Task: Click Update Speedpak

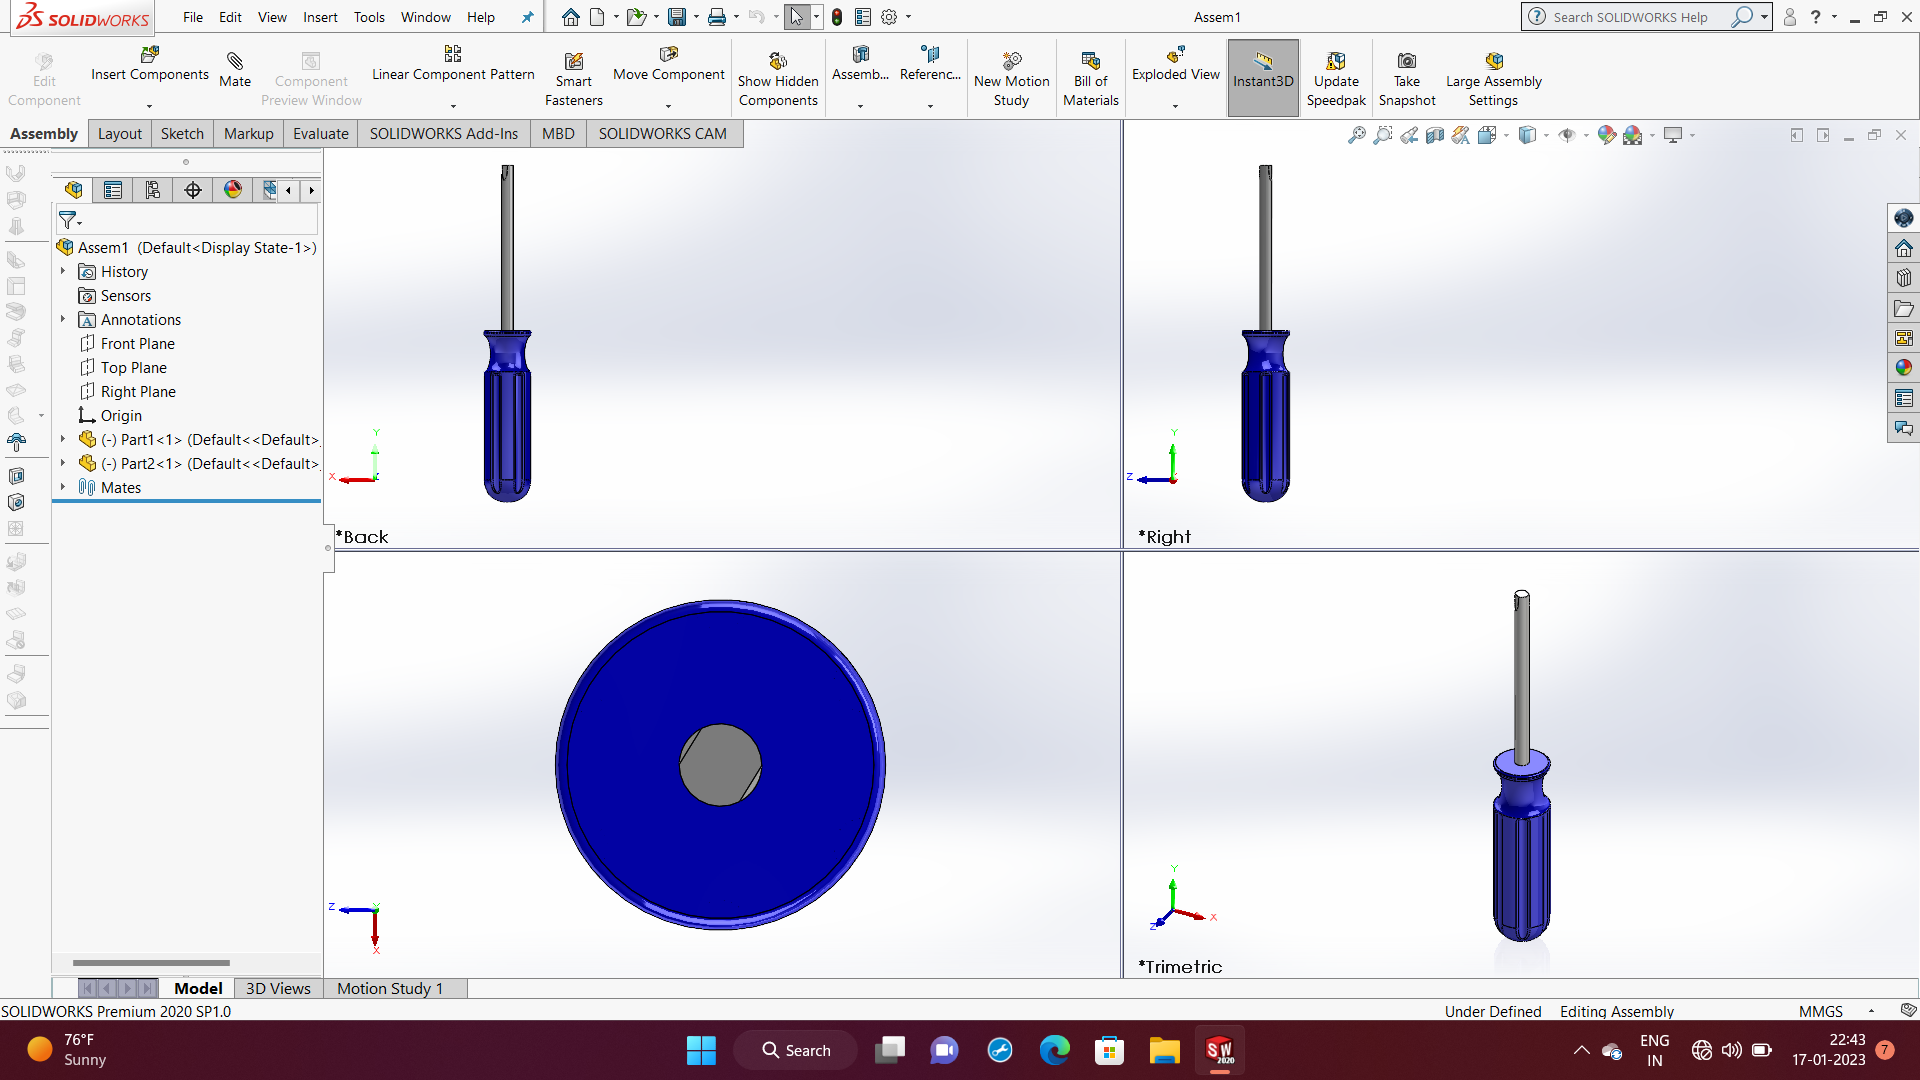Action: pos(1335,79)
